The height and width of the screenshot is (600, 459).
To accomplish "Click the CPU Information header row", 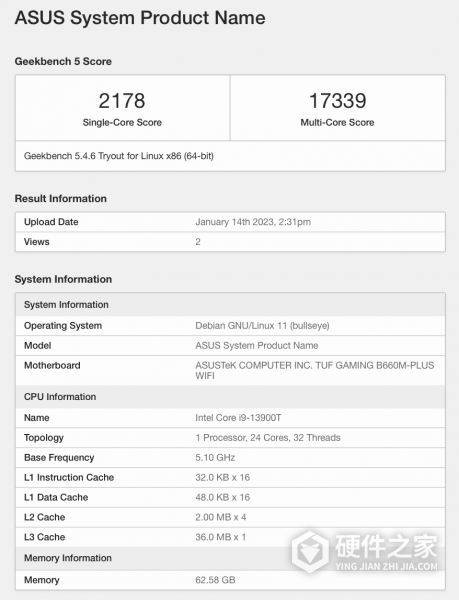I will pyautogui.click(x=230, y=396).
